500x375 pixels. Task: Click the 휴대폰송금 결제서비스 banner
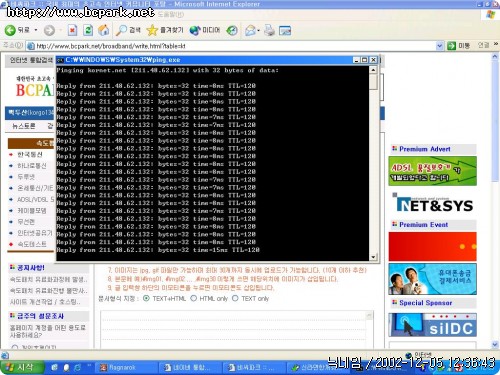[432, 279]
